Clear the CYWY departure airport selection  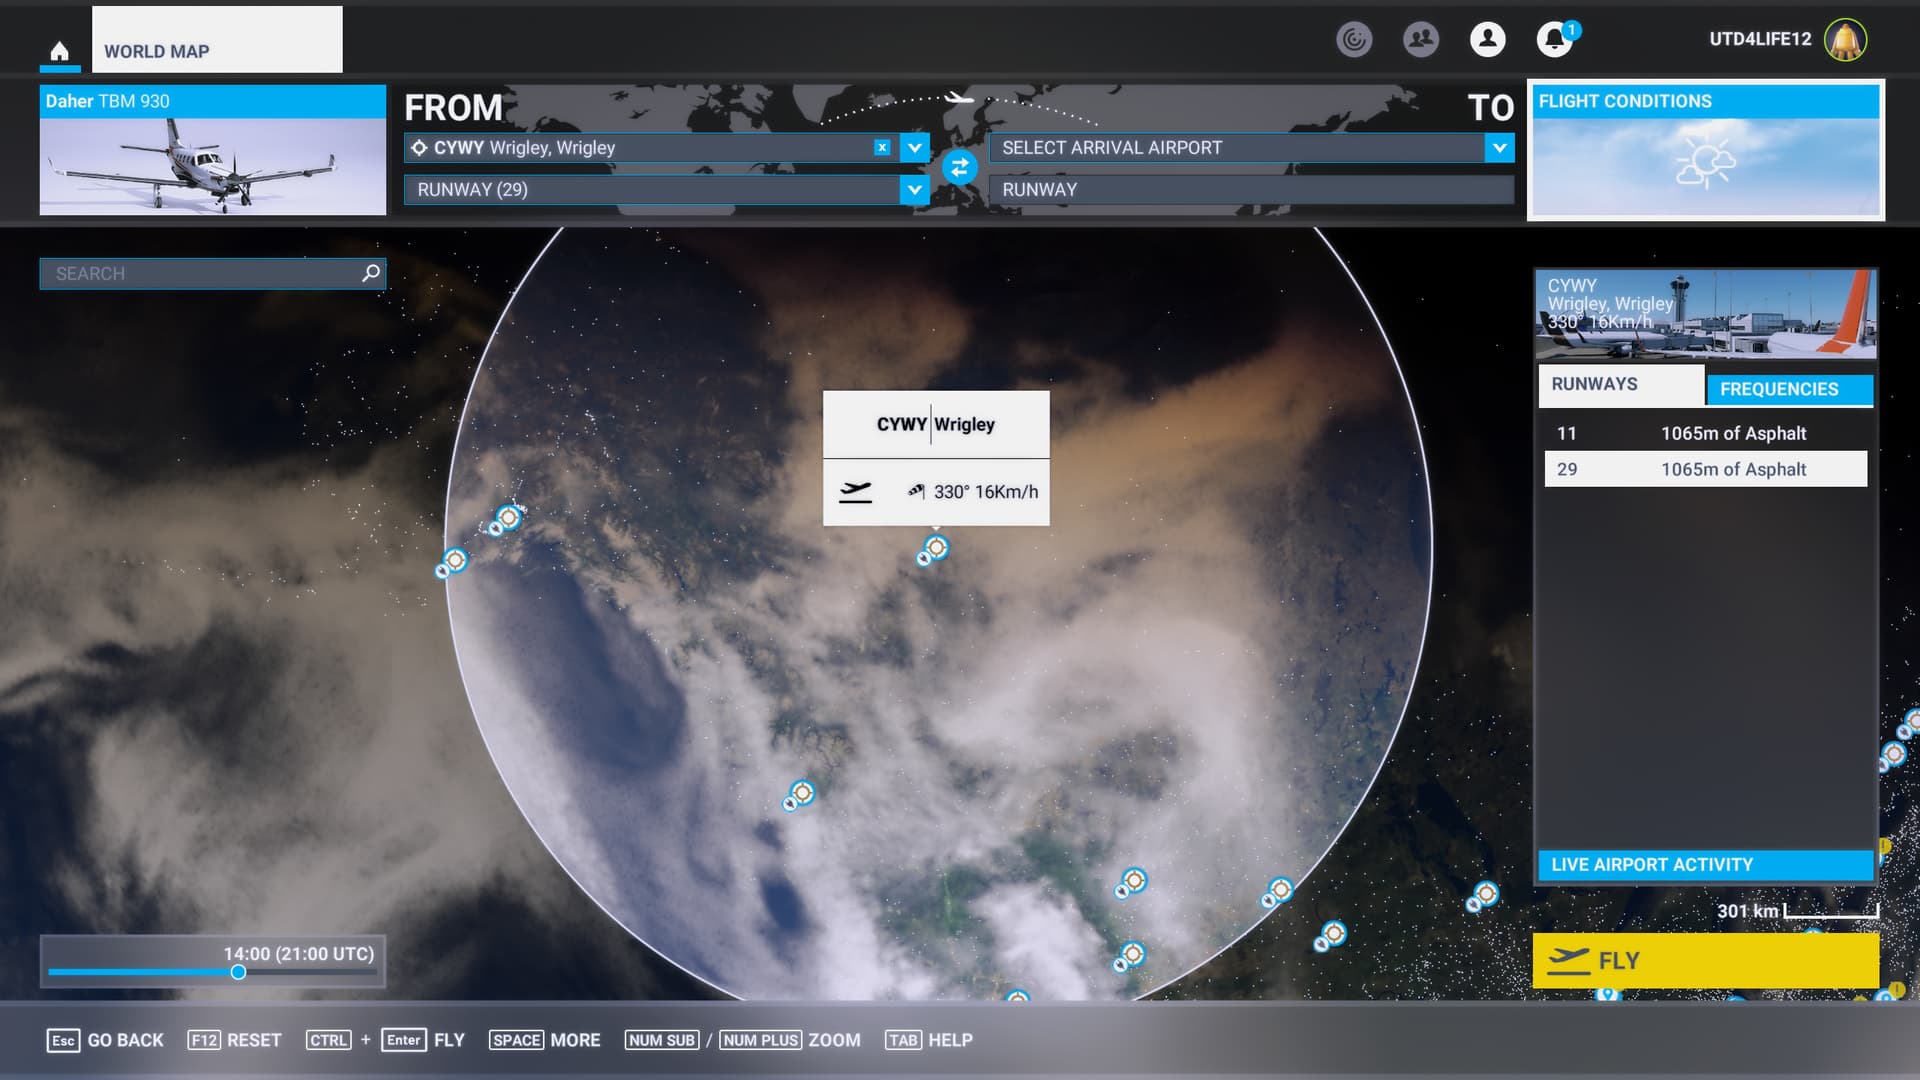tap(882, 147)
